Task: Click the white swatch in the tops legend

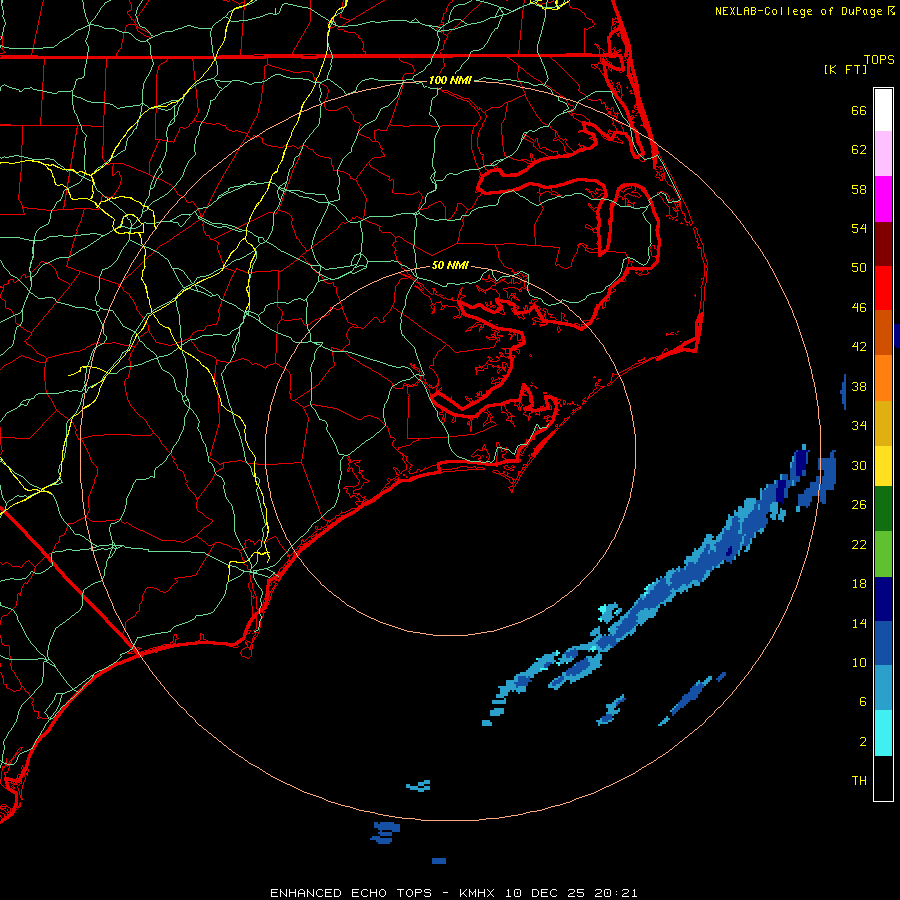Action: pyautogui.click(x=883, y=110)
